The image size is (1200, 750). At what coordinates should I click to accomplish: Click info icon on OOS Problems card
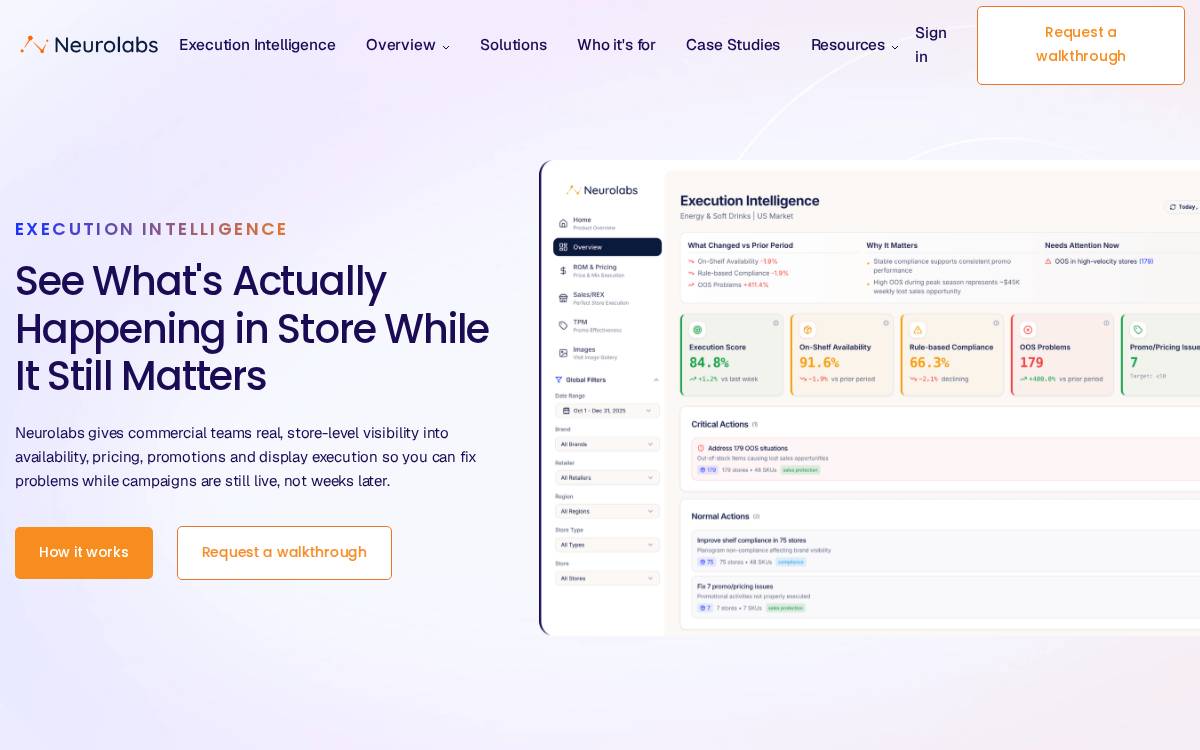[x=1106, y=323]
